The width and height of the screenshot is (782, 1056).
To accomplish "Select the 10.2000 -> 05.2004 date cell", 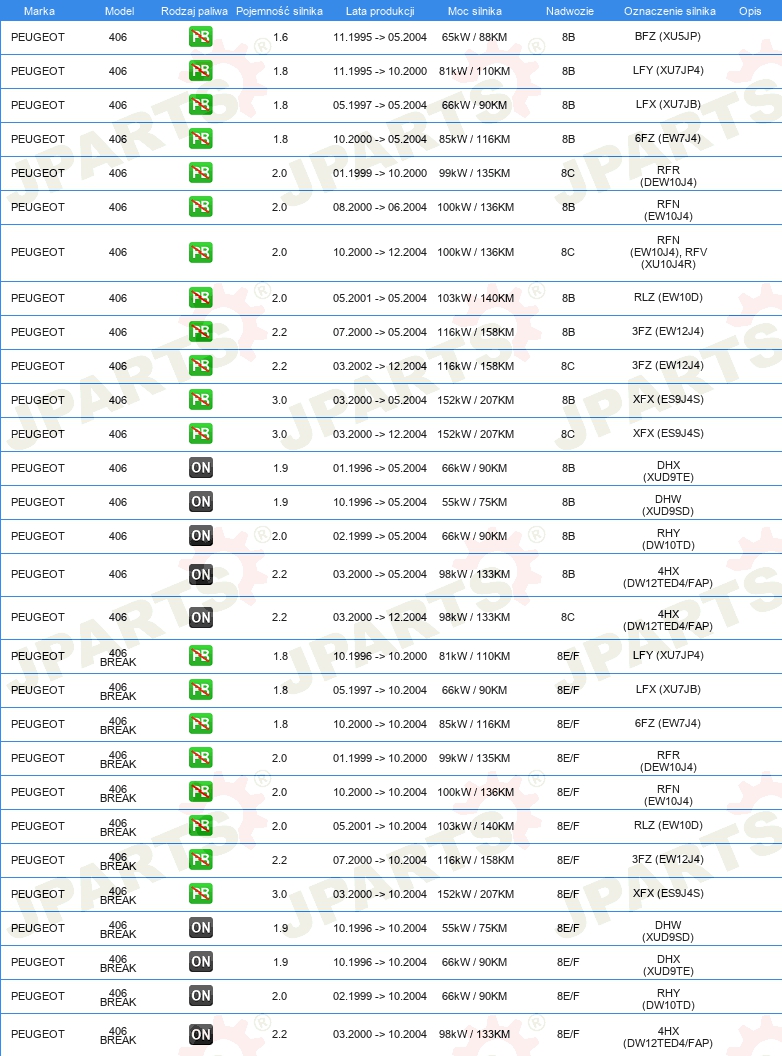I will [380, 139].
